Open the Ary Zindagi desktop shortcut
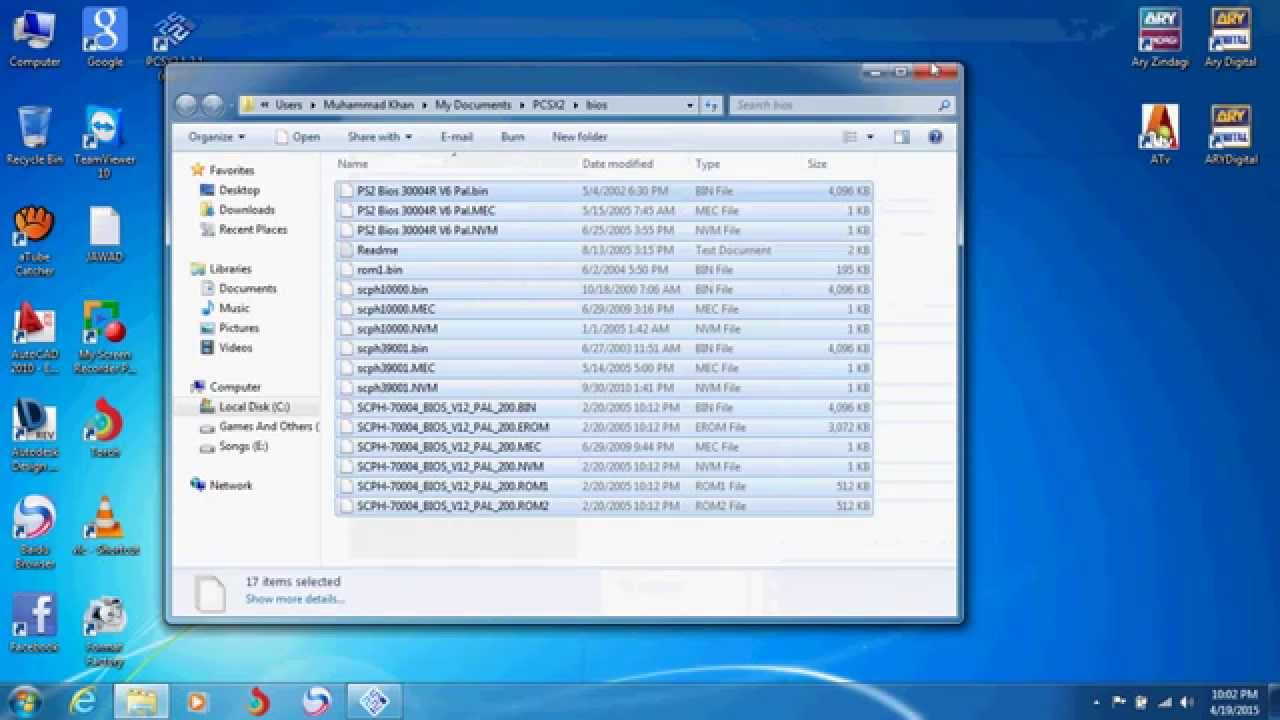 1160,38
